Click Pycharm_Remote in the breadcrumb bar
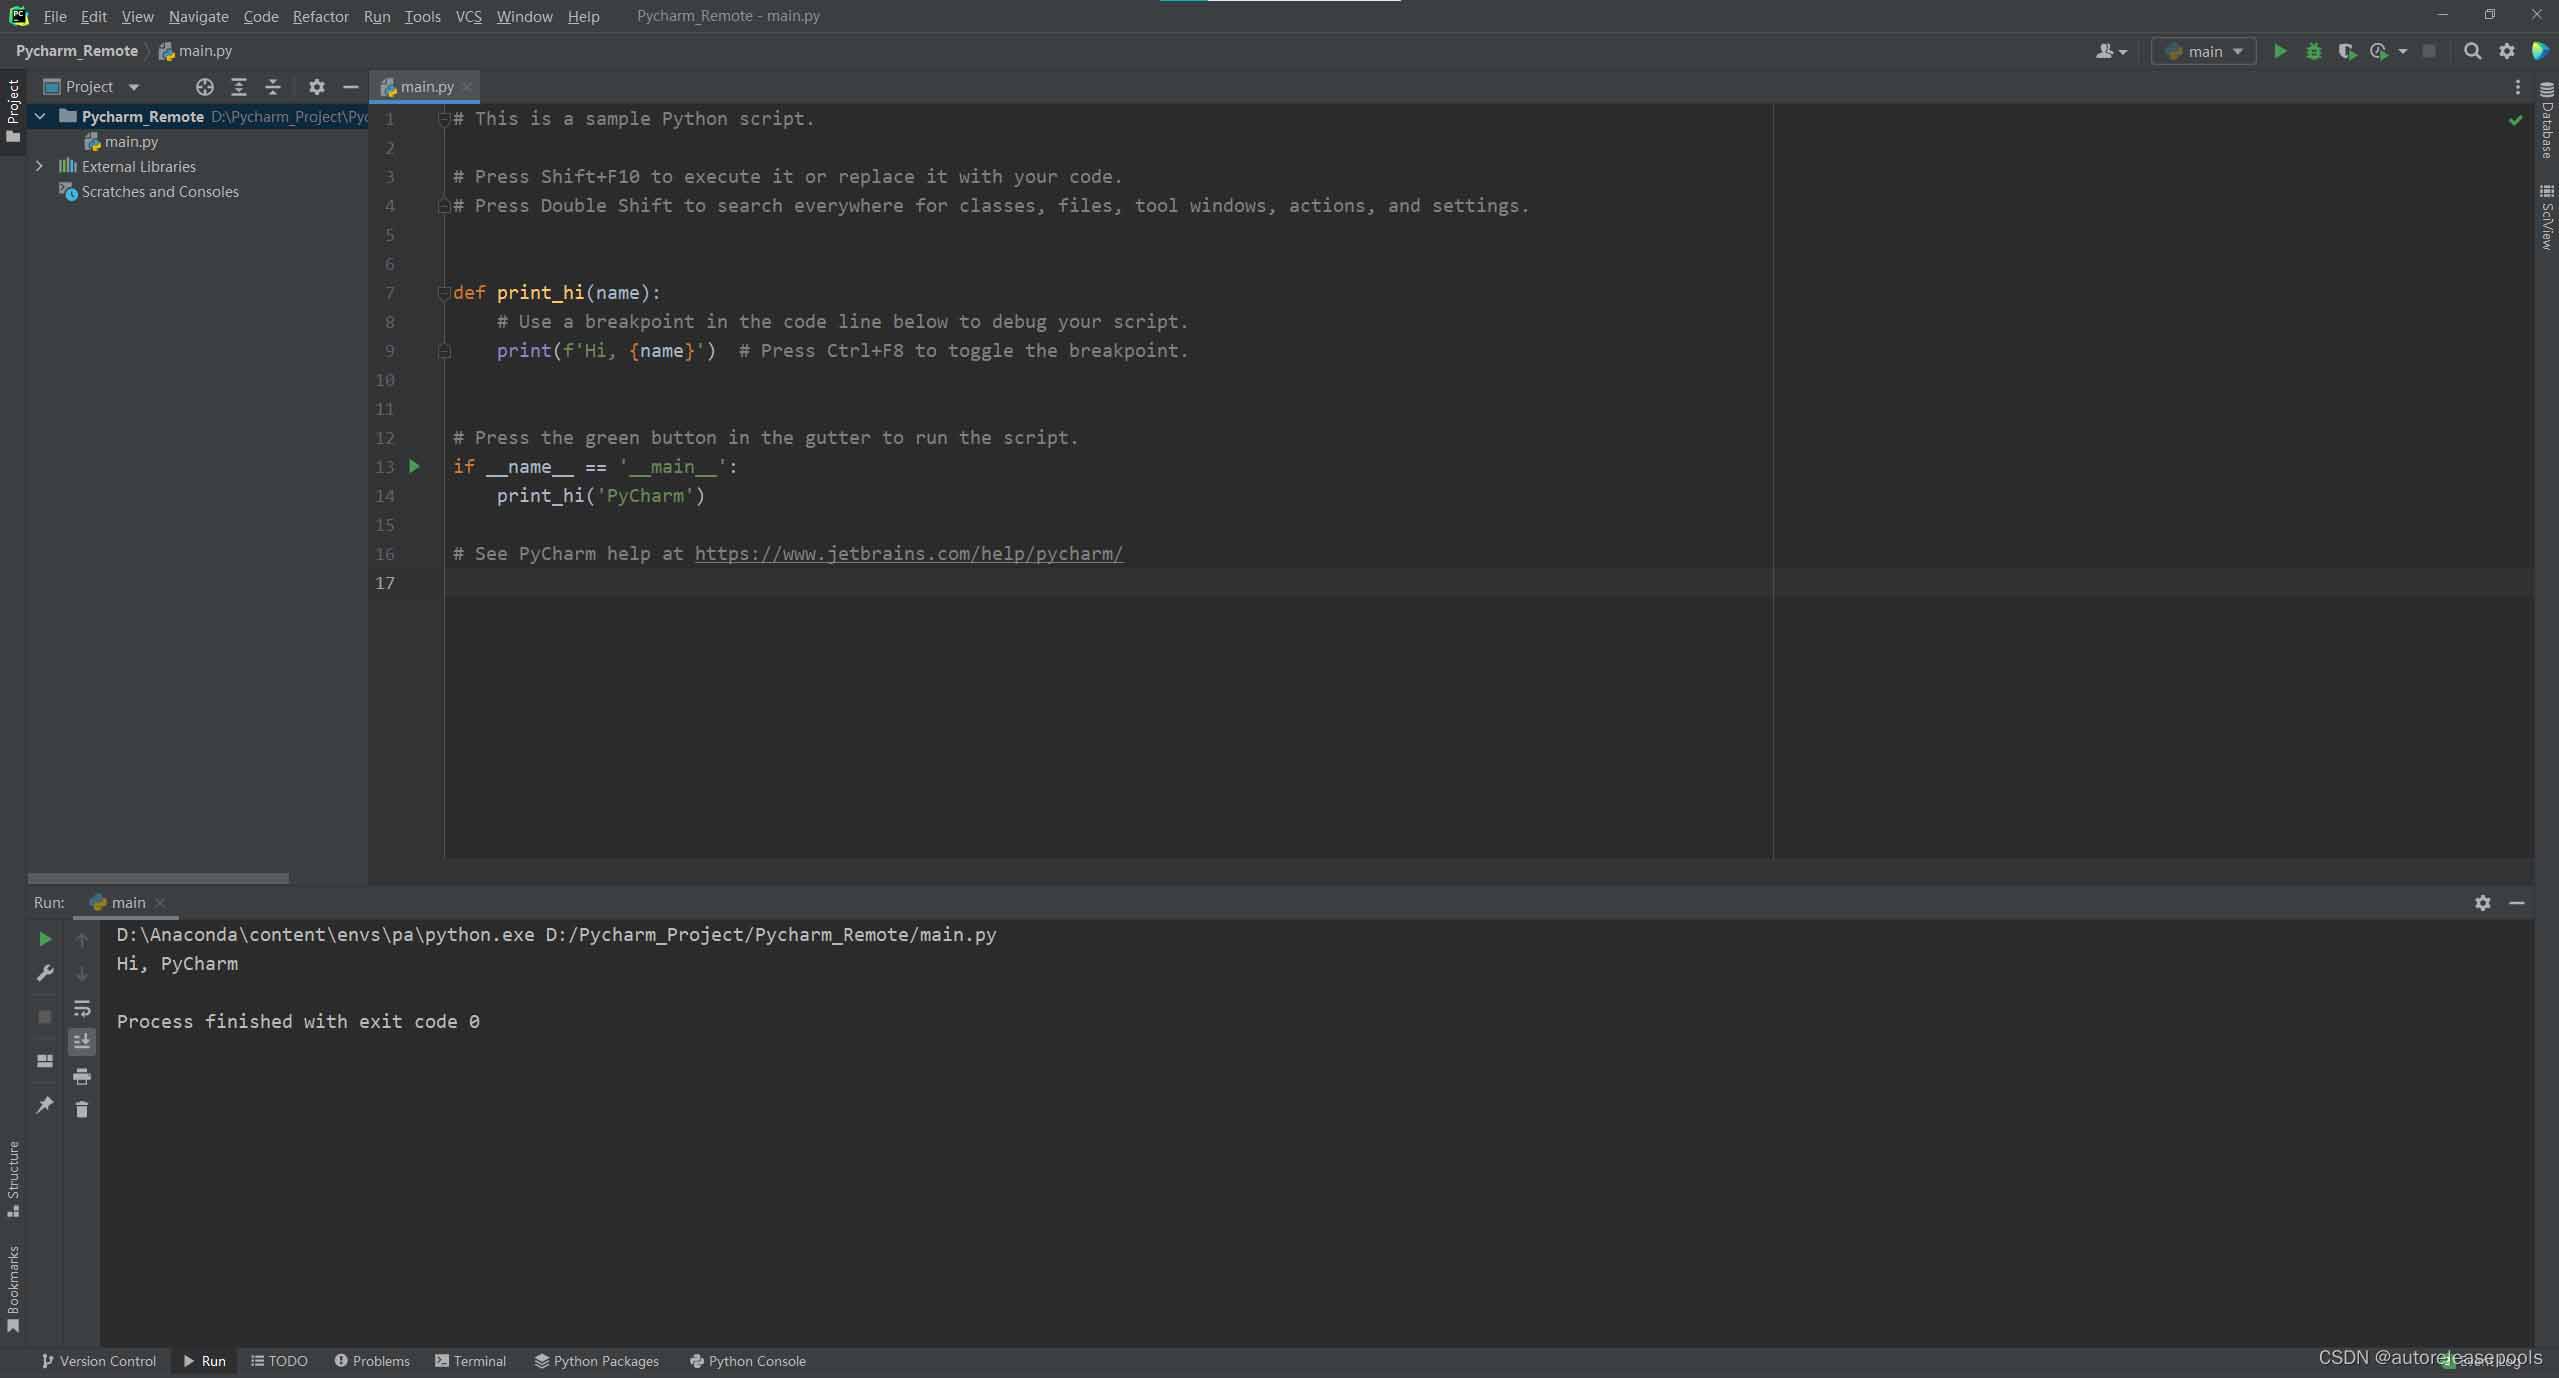2559x1378 pixels. tap(77, 51)
